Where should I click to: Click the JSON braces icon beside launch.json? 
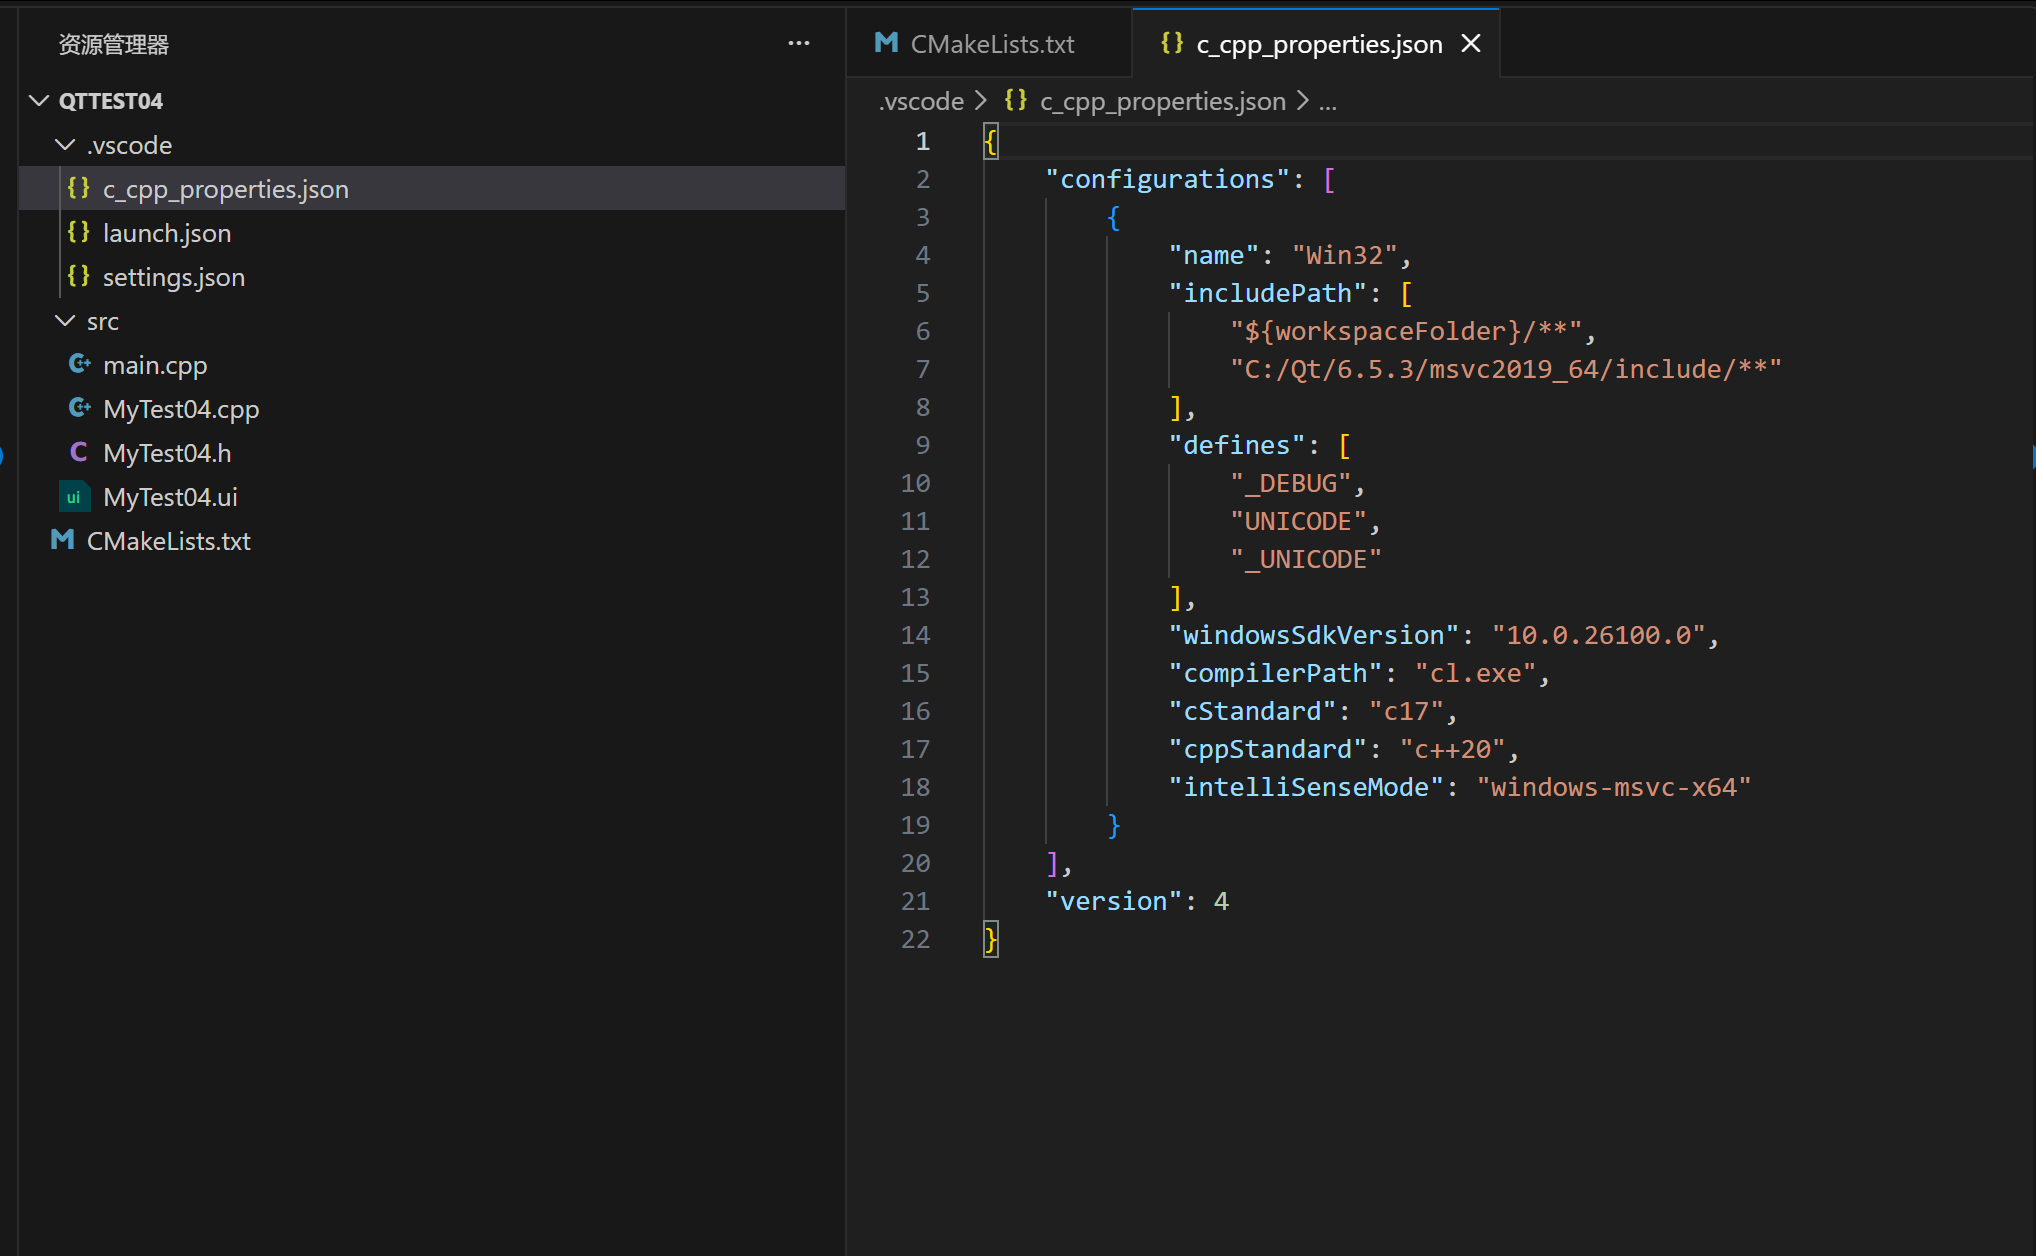(x=79, y=233)
